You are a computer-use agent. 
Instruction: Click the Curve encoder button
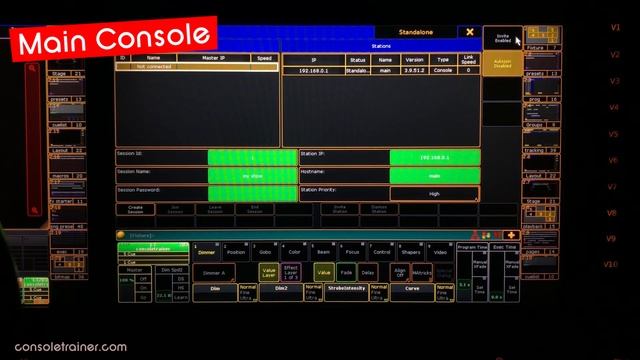412,293
